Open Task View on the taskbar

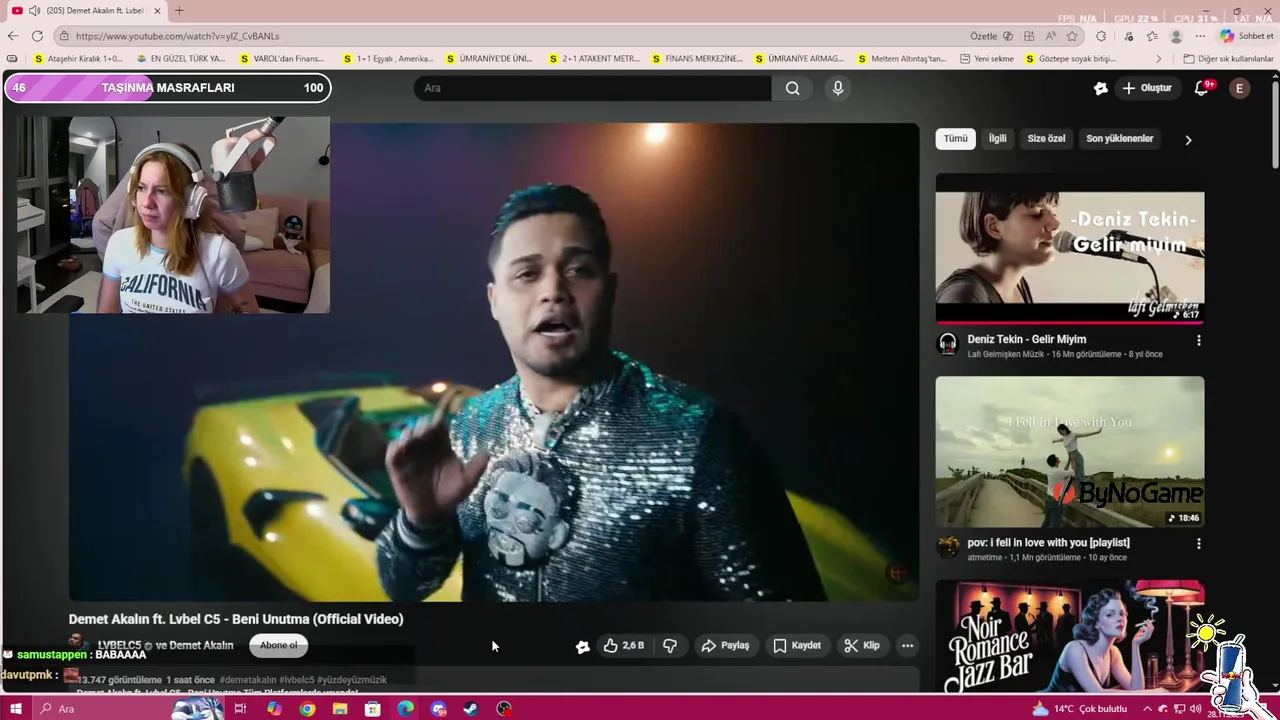(x=240, y=709)
